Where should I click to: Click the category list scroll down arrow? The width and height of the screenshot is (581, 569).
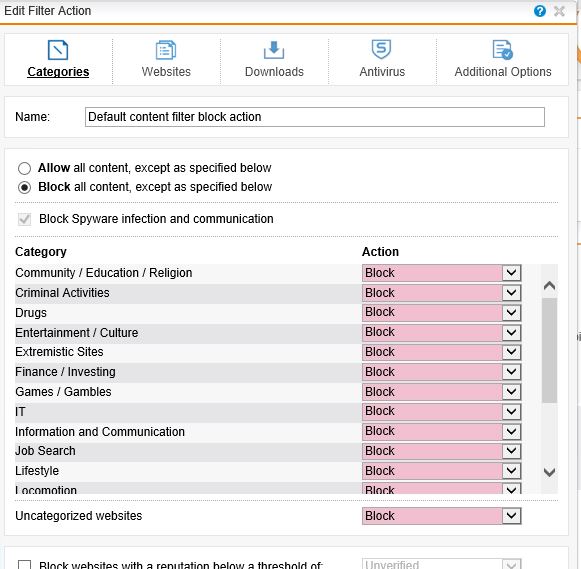(x=549, y=472)
